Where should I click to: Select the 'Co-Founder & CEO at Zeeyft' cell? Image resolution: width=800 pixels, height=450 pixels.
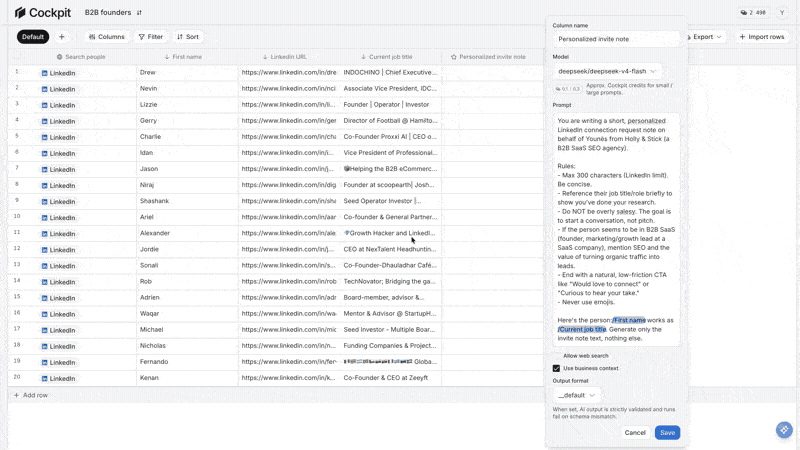[x=391, y=378]
